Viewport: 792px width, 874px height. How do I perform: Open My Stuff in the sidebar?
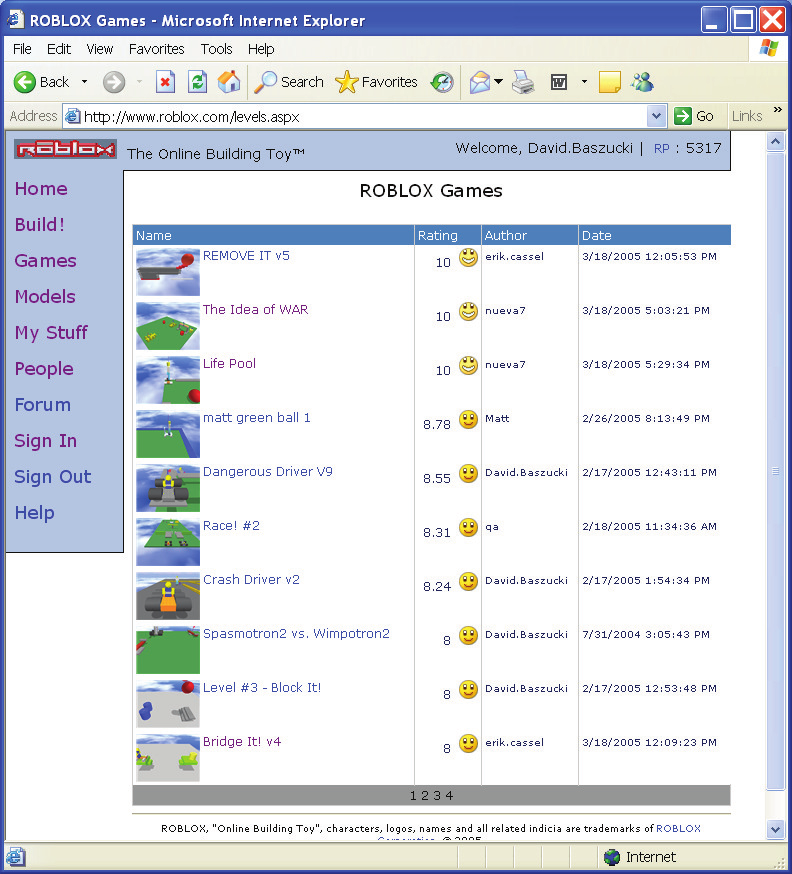click(x=51, y=333)
